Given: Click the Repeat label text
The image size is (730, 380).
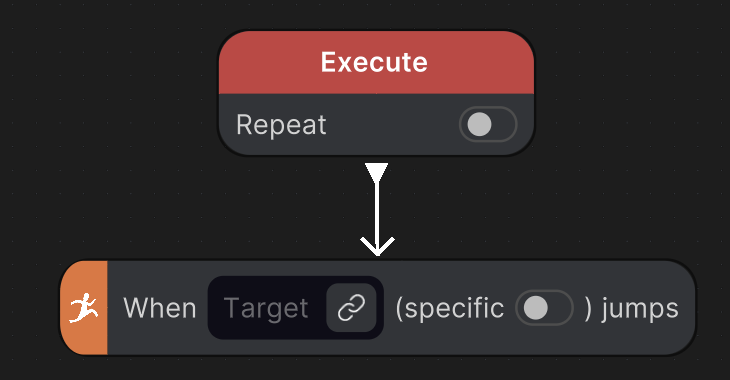Looking at the screenshot, I should click(x=281, y=125).
